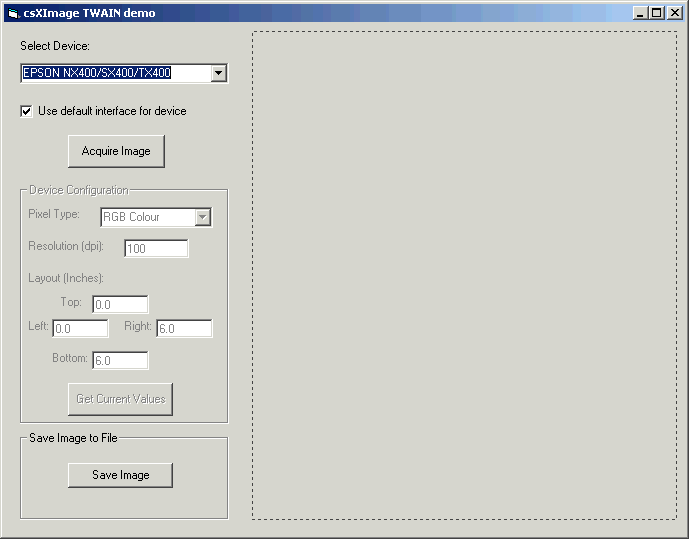Click the Device Configuration group label
689x539 pixels.
click(79, 190)
